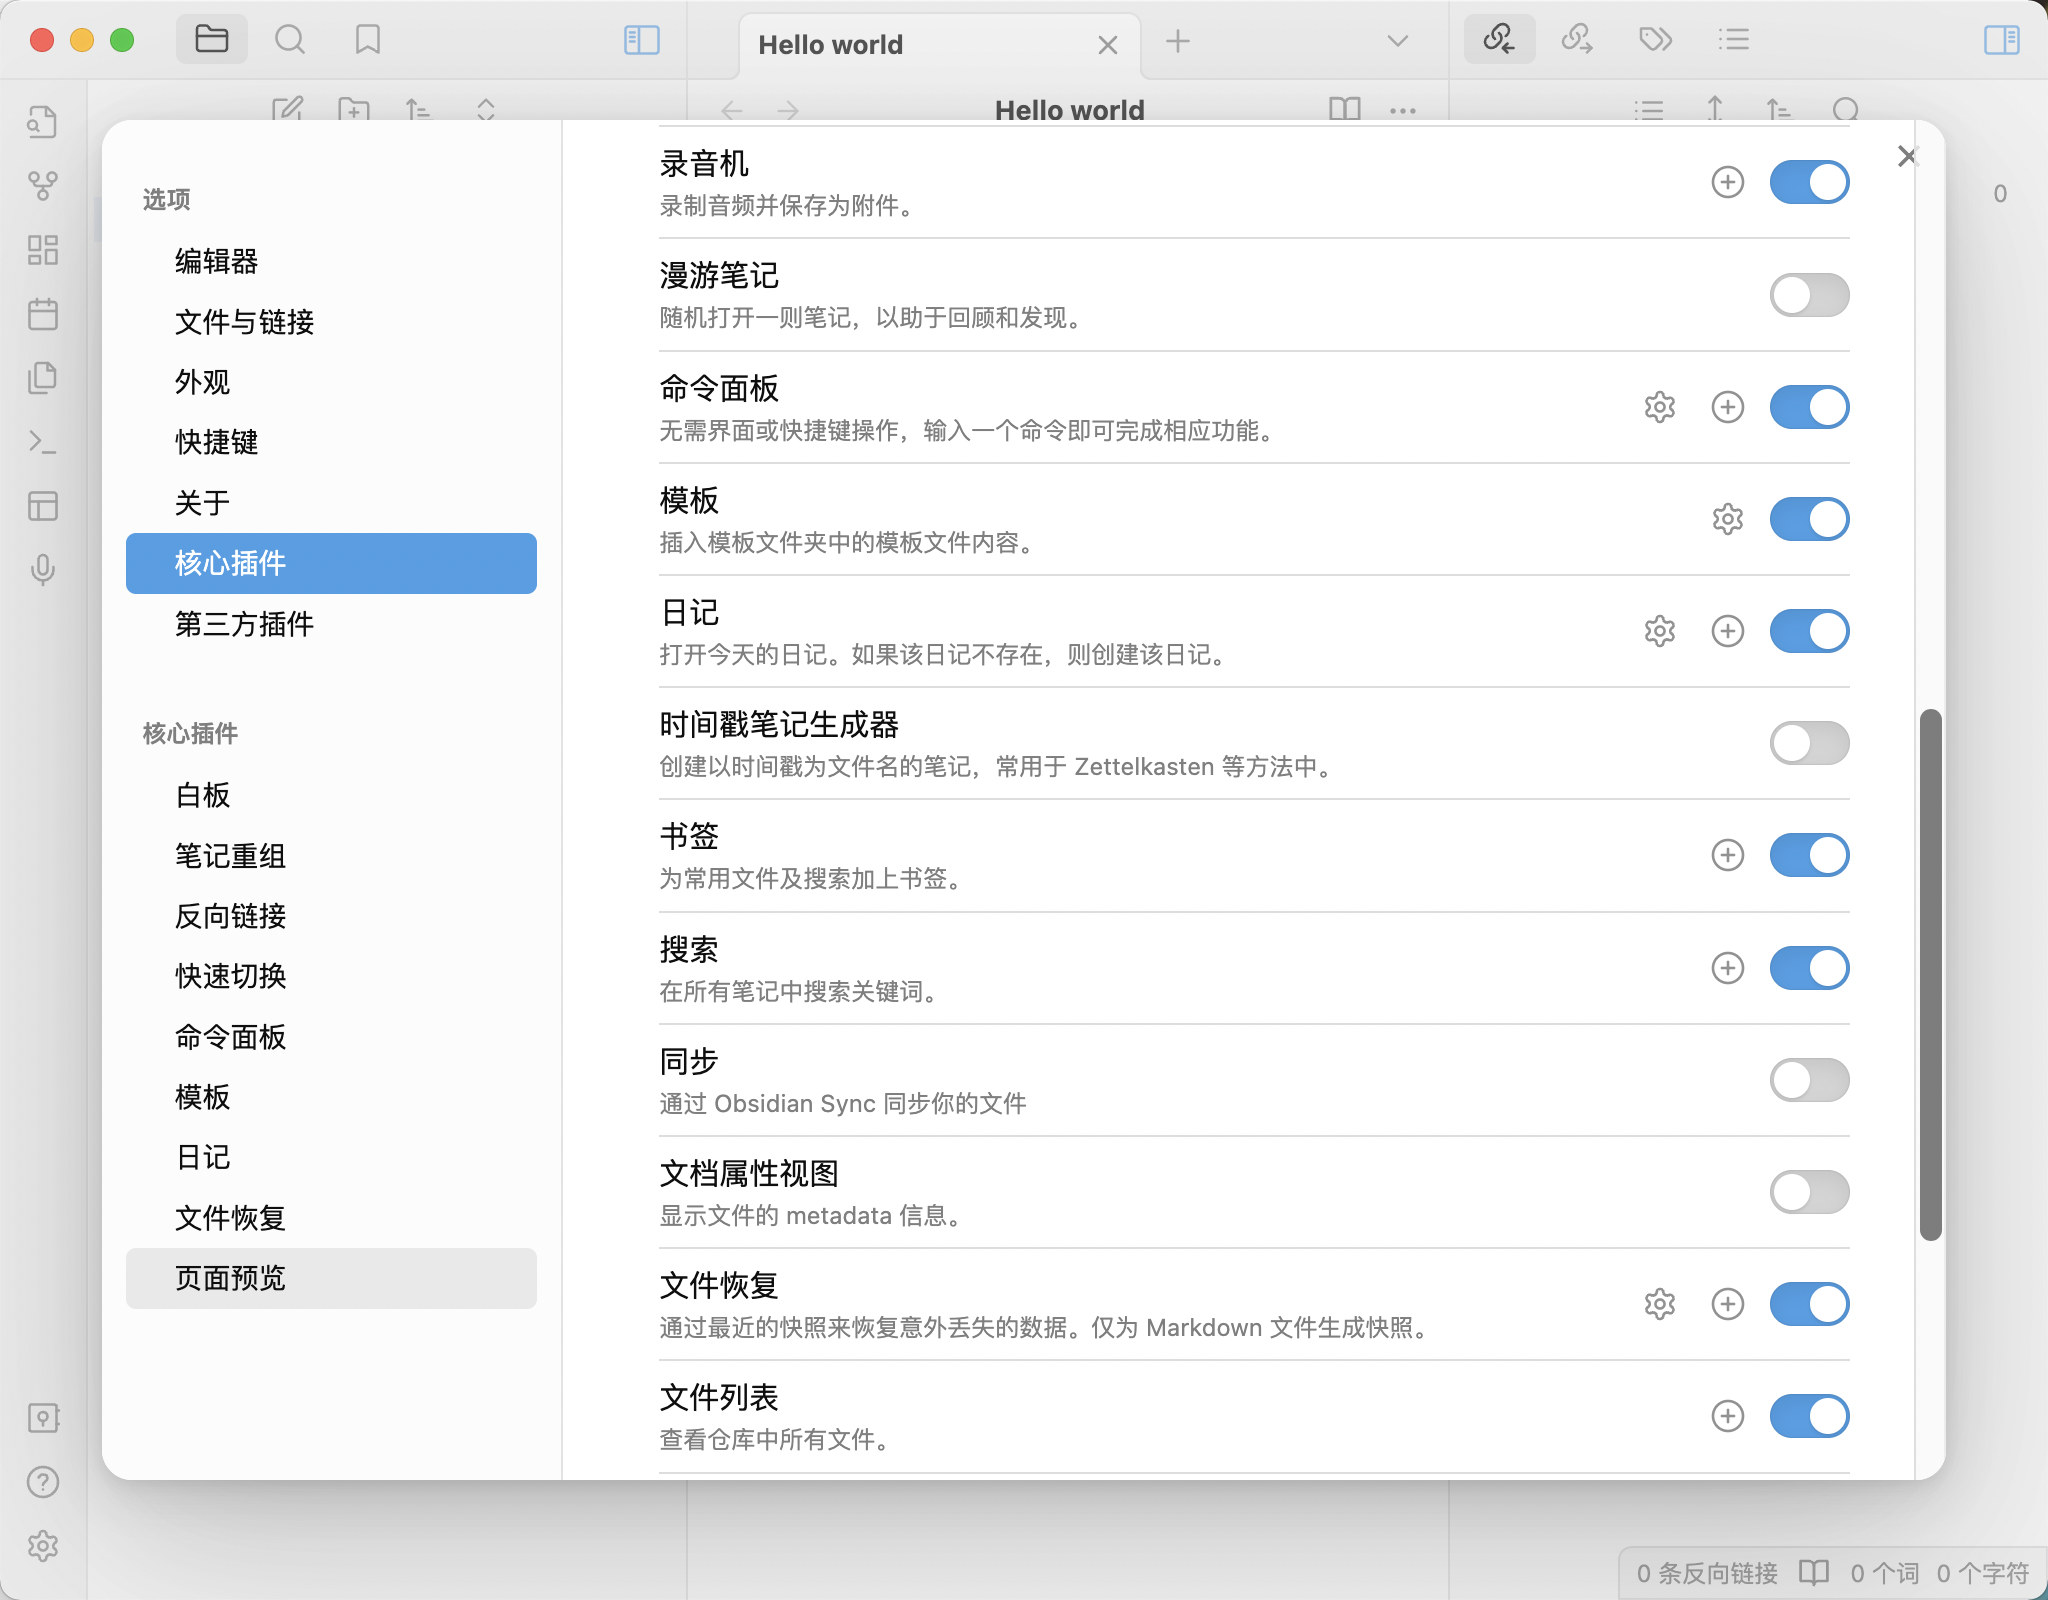
Task: Enable the 漫游笔记 plugin toggle
Action: (1808, 295)
